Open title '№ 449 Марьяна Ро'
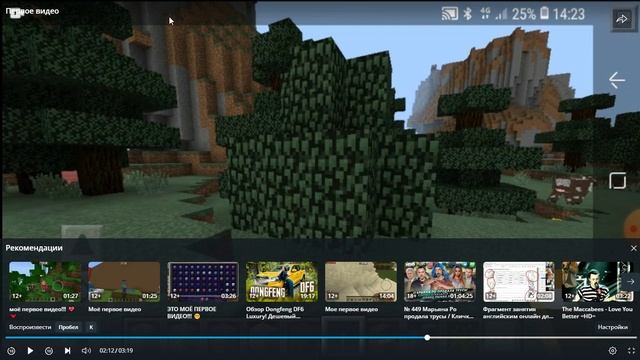Image resolution: width=640 pixels, height=360 pixels. pos(439,313)
